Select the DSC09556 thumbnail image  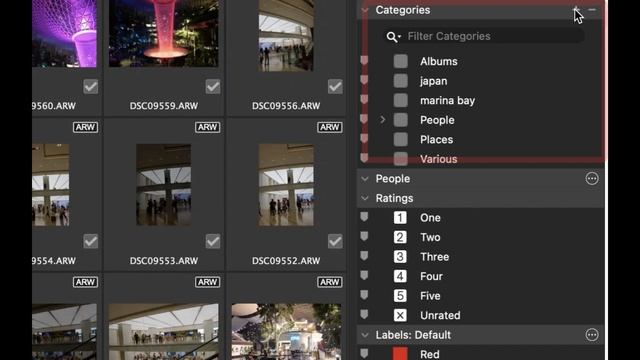286,36
